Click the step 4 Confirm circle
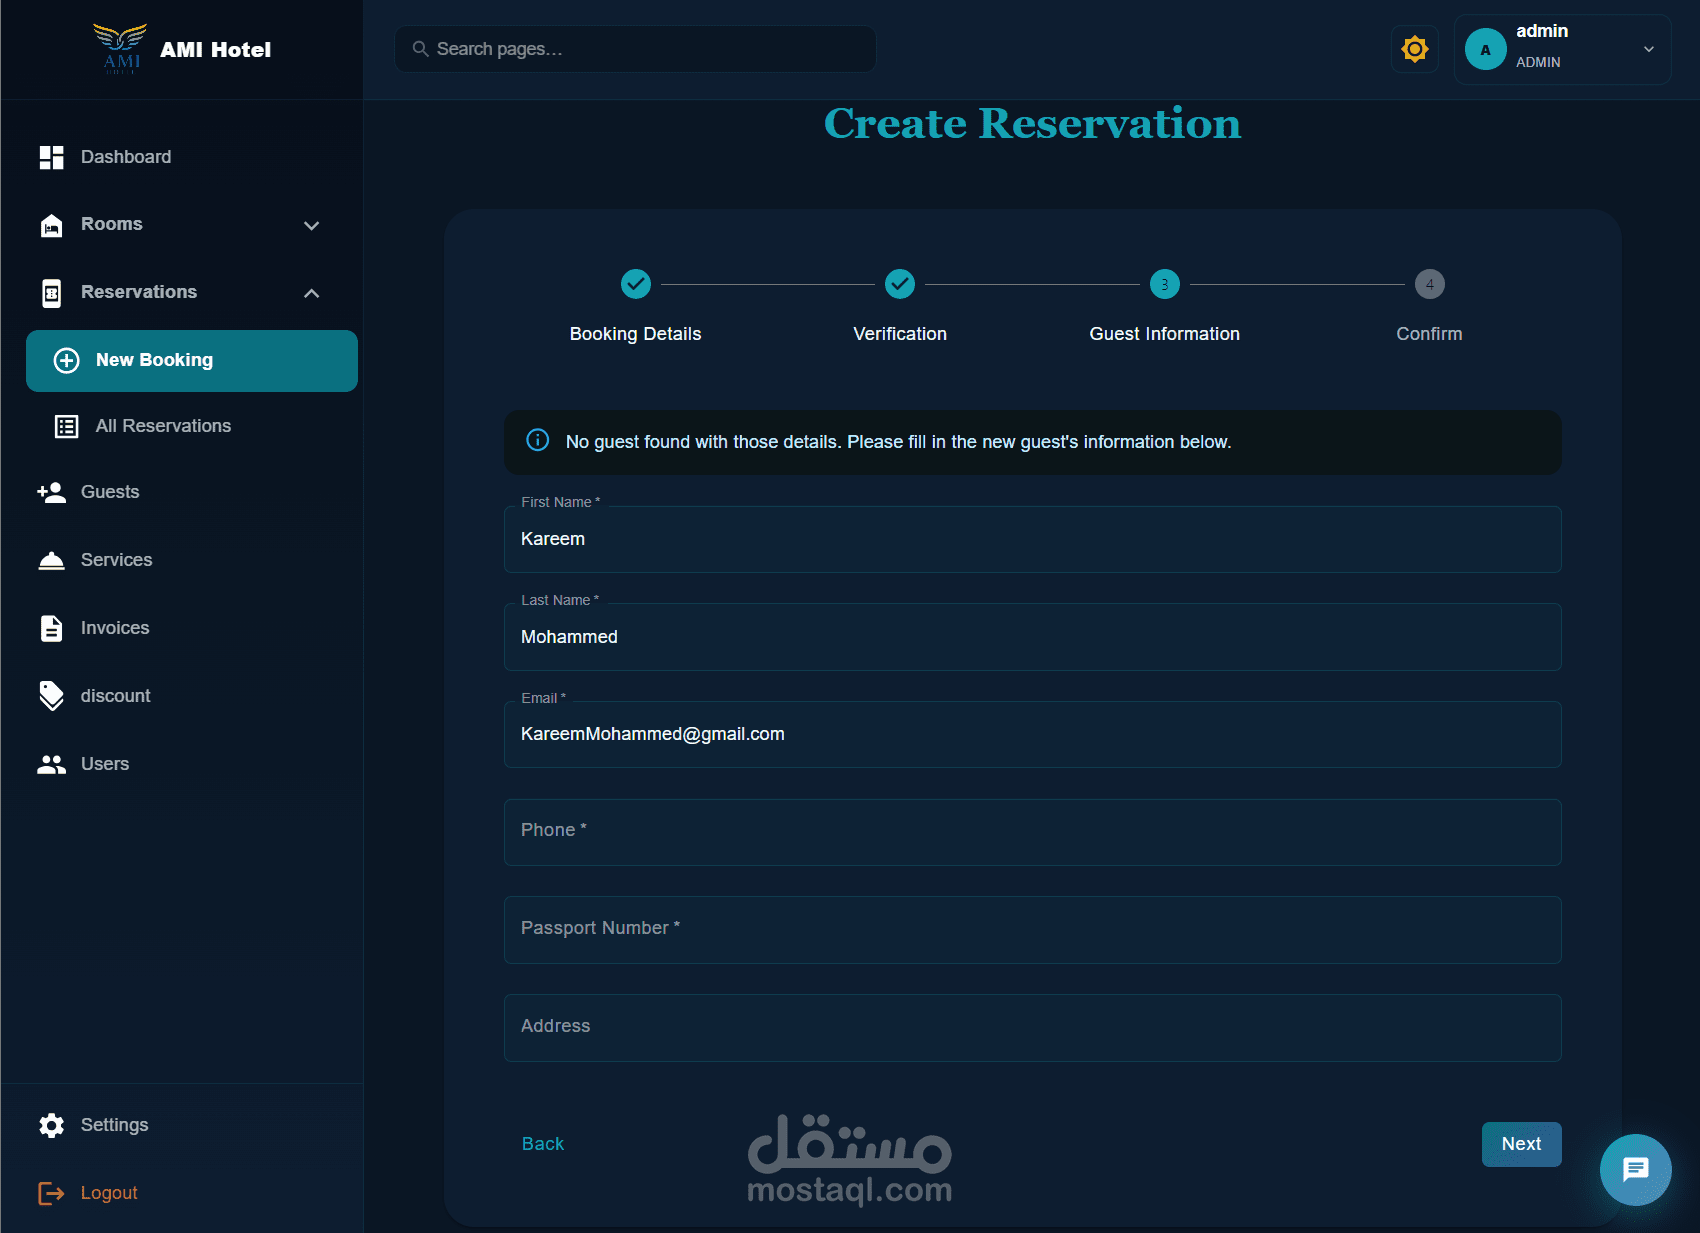Screen dimensions: 1700x1233 pos(1429,284)
